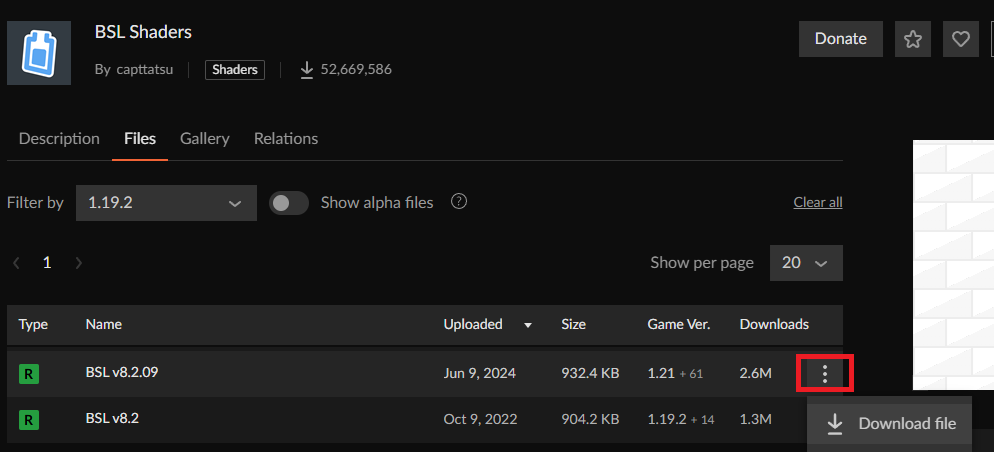Enable the Show alpha files toggle

289,203
